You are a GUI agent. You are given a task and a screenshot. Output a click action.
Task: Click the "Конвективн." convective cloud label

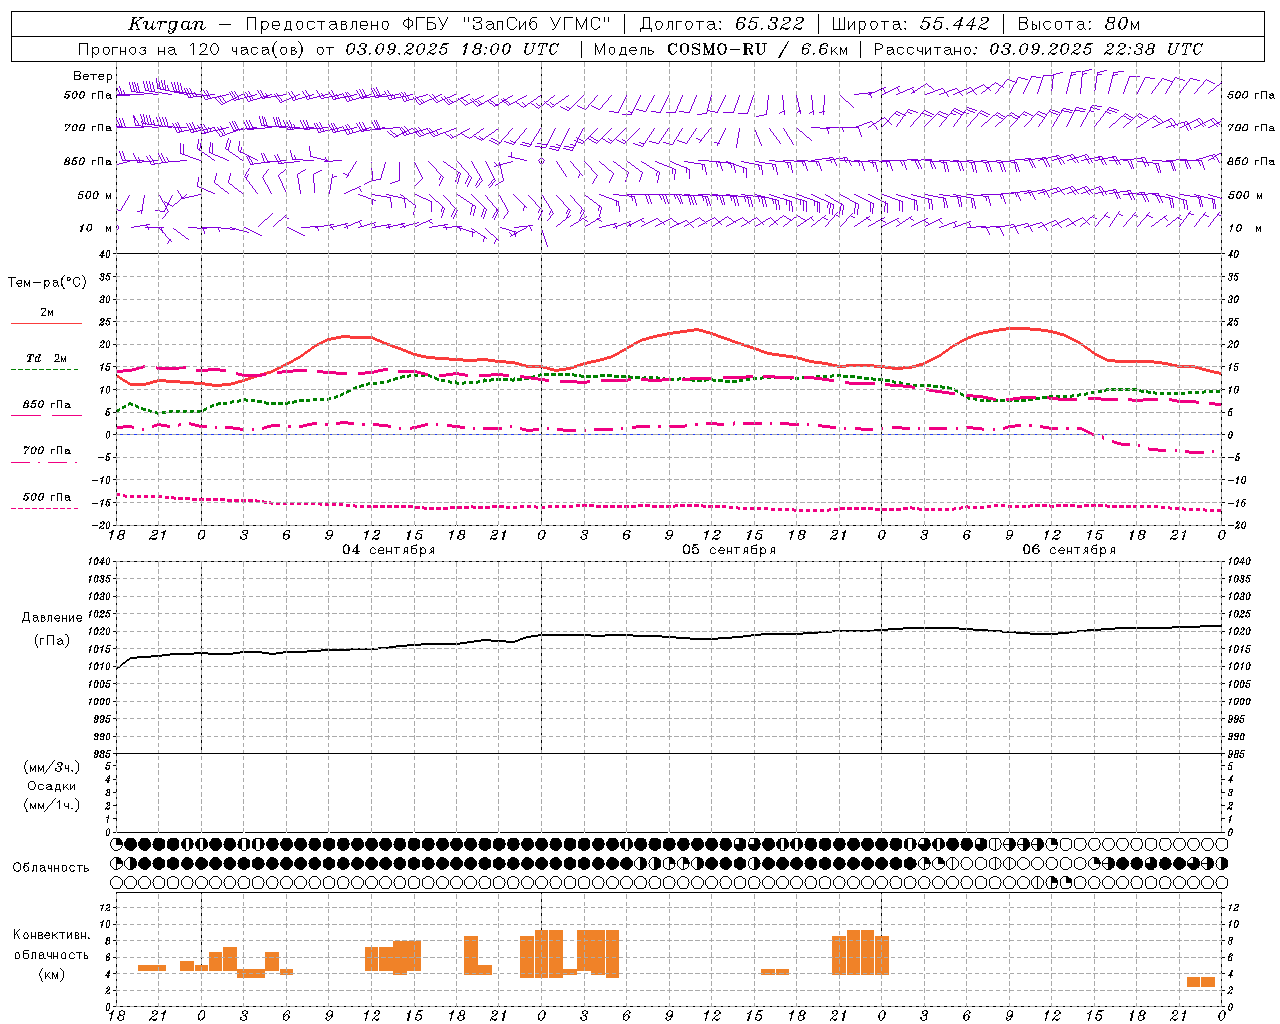tap(52, 935)
